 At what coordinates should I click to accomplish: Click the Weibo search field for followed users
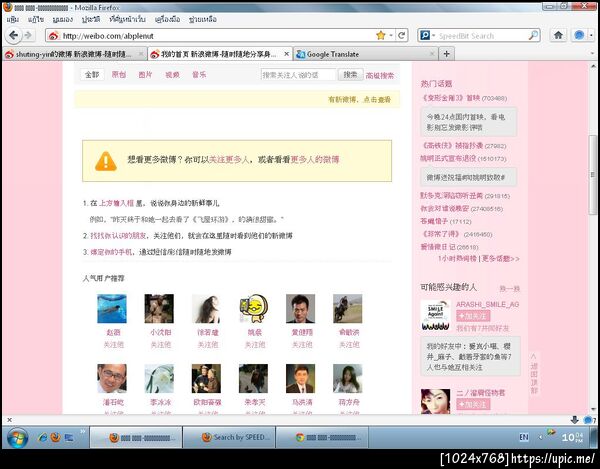pos(298,75)
